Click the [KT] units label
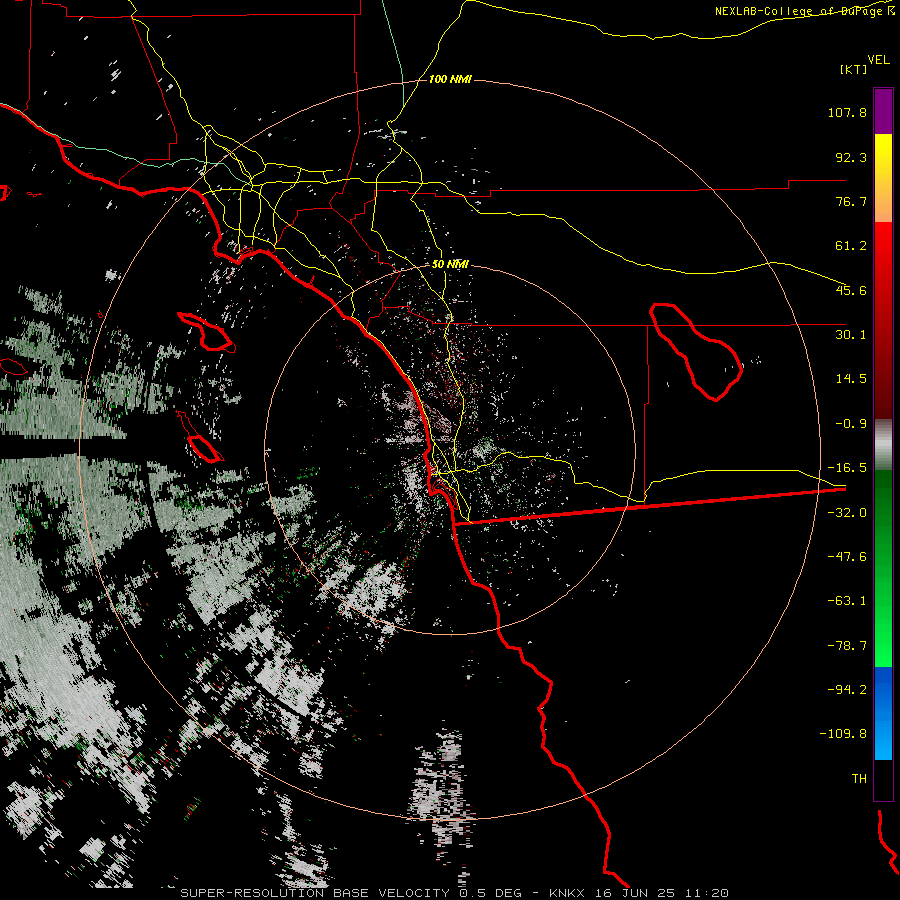The height and width of the screenshot is (900, 900). pyautogui.click(x=854, y=69)
